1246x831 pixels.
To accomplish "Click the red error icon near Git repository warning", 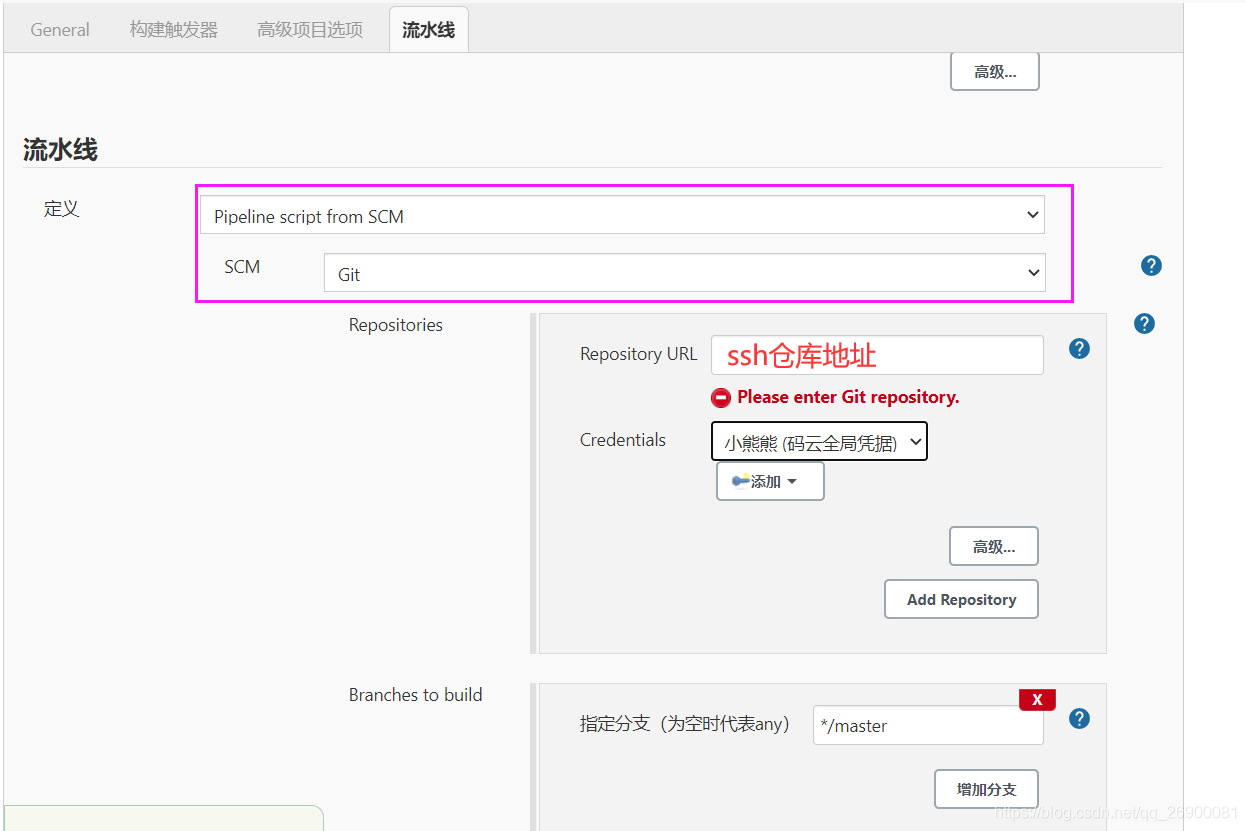I will tap(721, 397).
